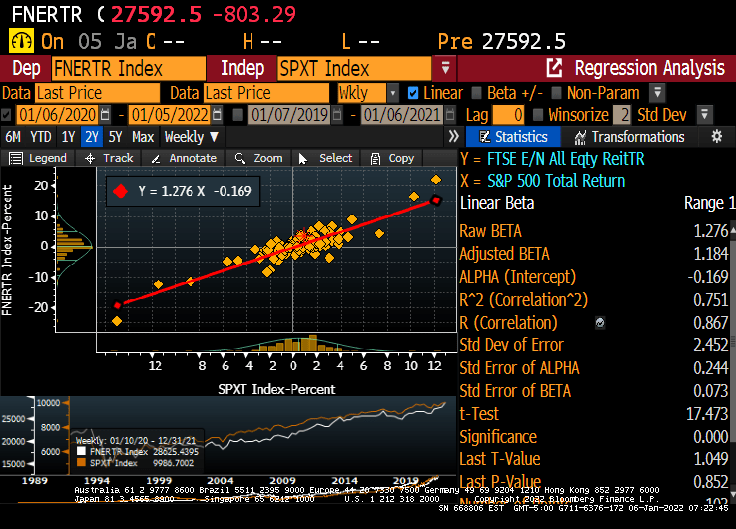Click the Copy chart button

(392, 158)
